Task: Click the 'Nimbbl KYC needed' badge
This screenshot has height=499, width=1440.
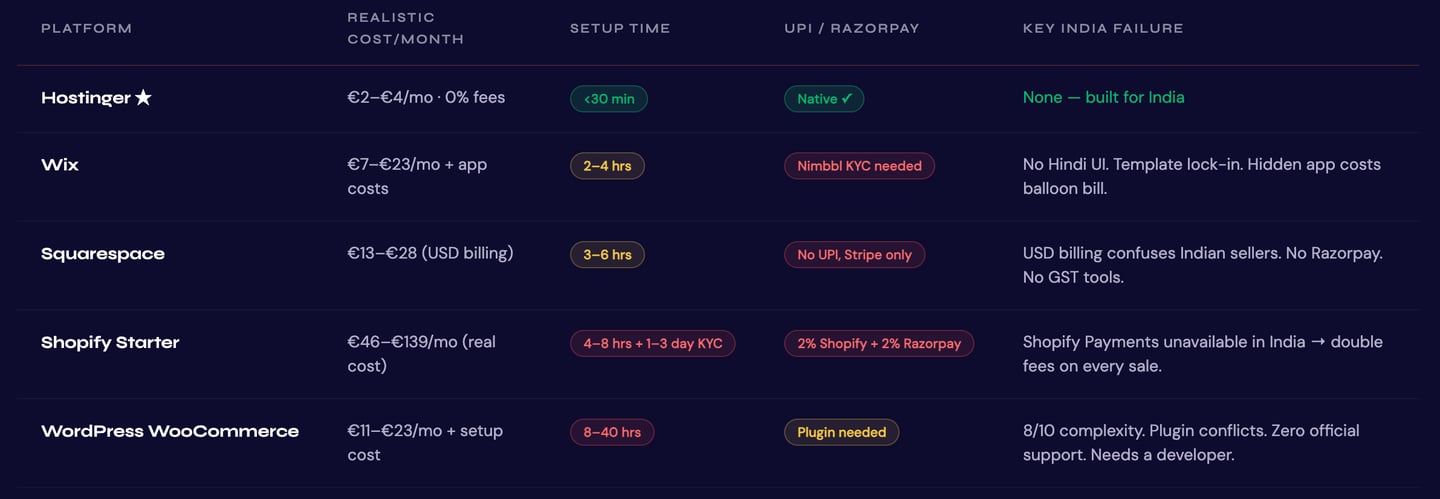Action: tap(859, 166)
